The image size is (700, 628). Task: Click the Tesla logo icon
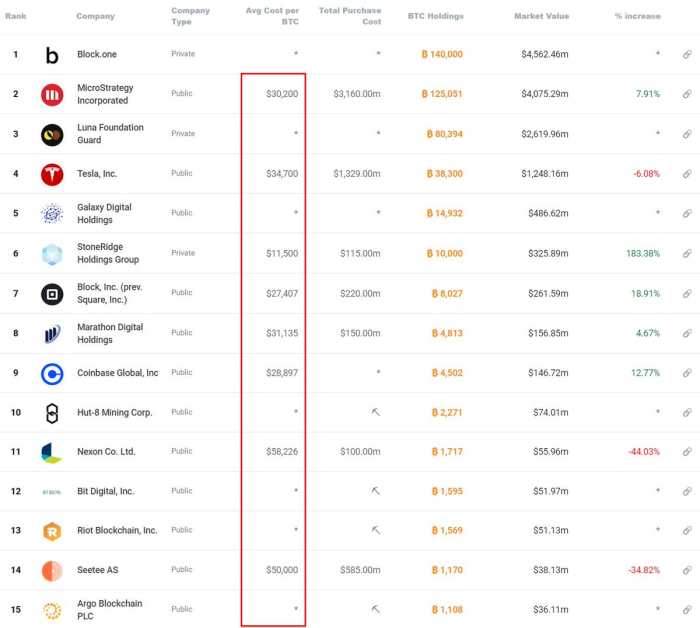52,174
